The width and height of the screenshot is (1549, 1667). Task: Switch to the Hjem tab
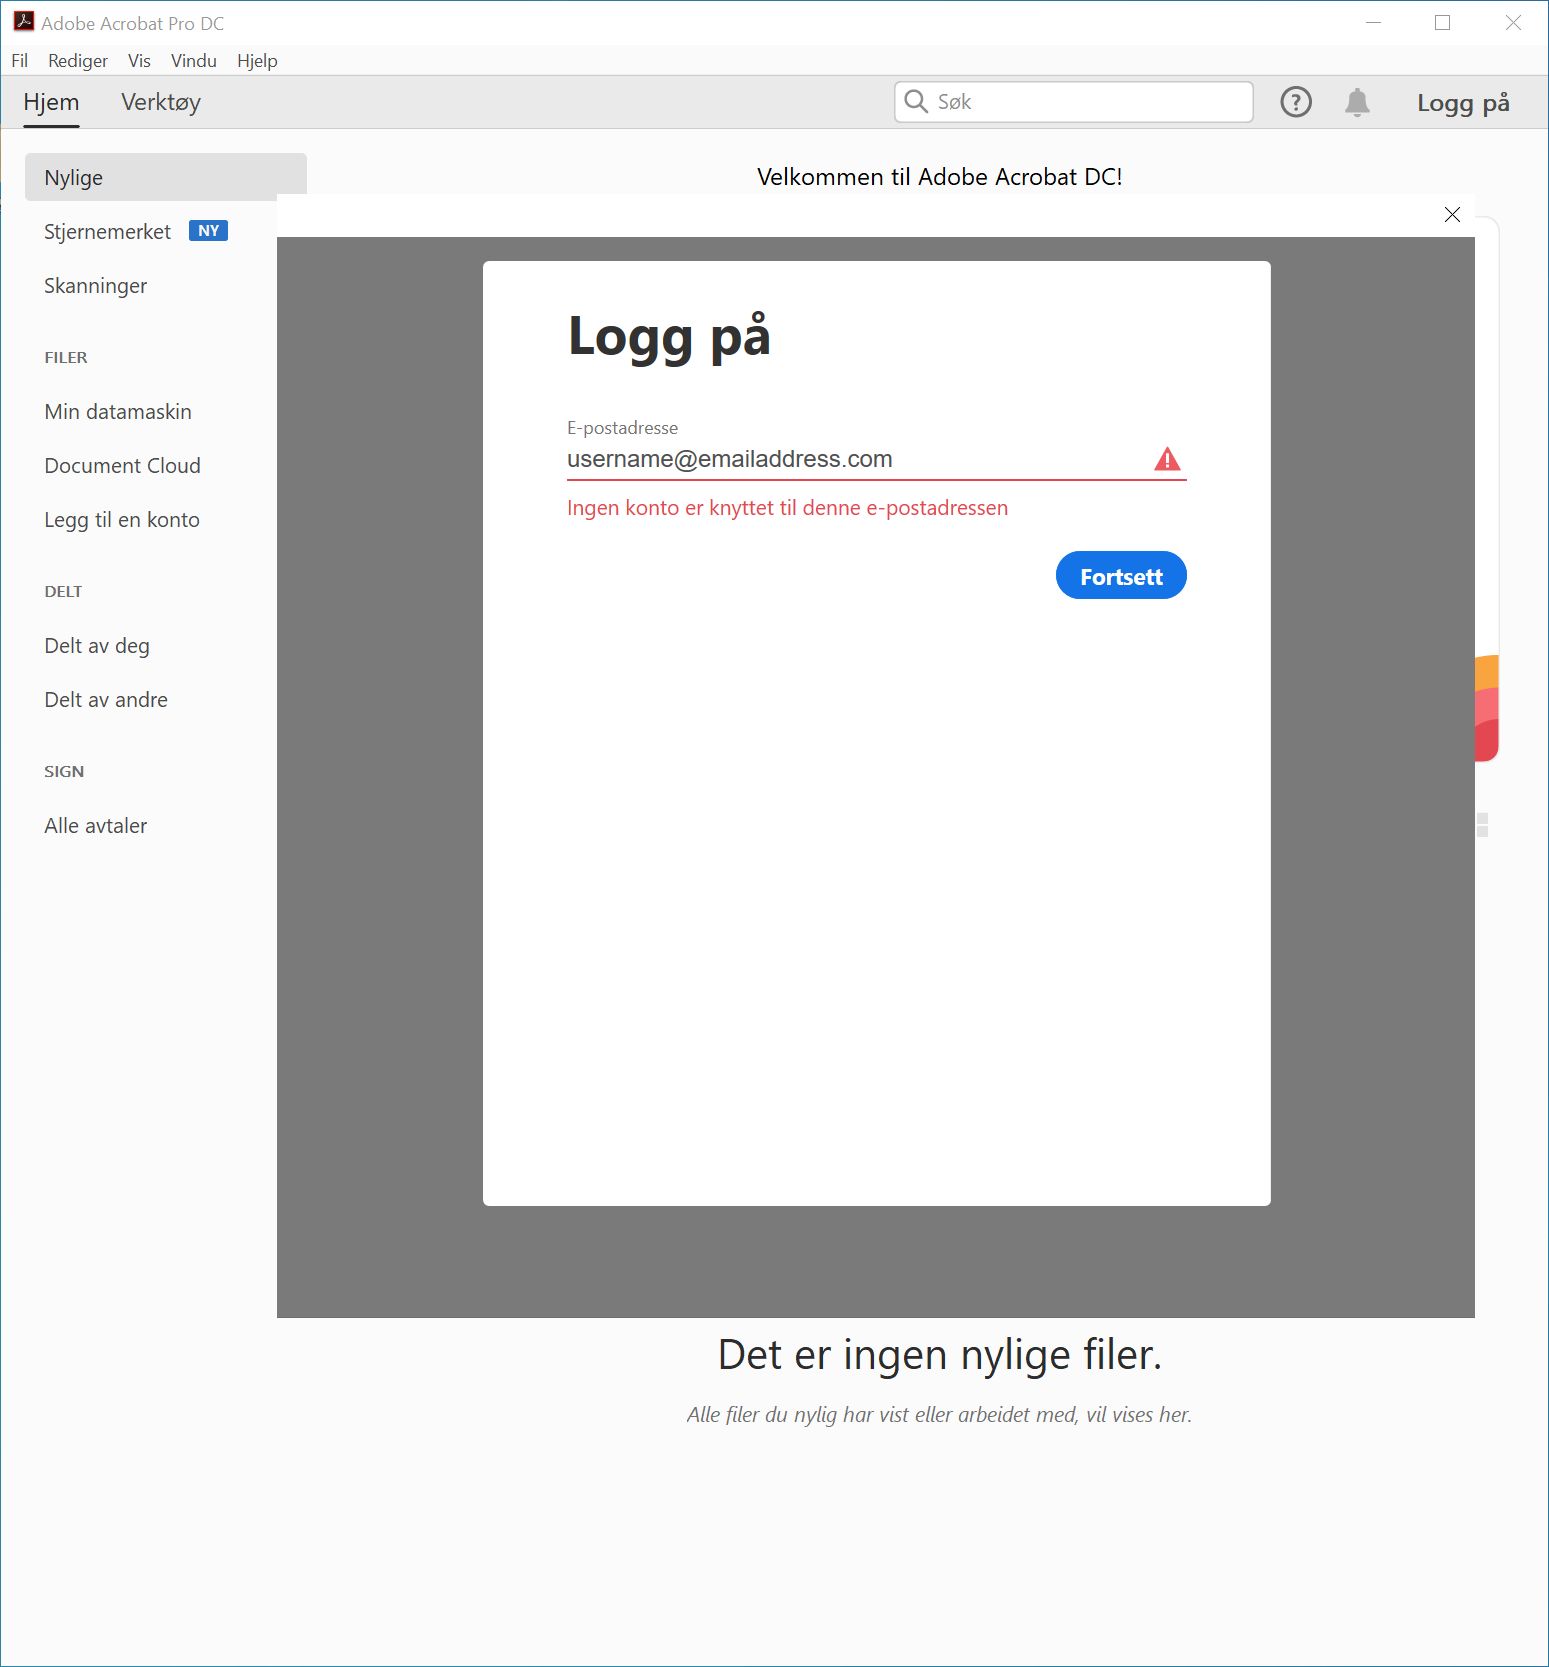(x=51, y=102)
